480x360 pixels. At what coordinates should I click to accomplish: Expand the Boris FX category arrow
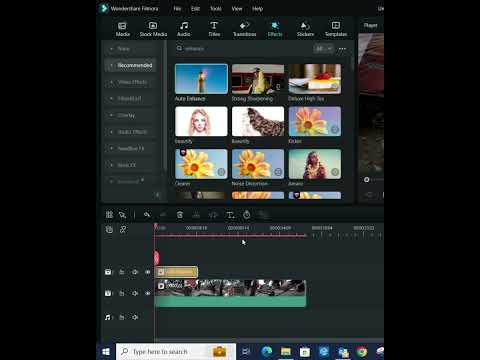click(111, 165)
